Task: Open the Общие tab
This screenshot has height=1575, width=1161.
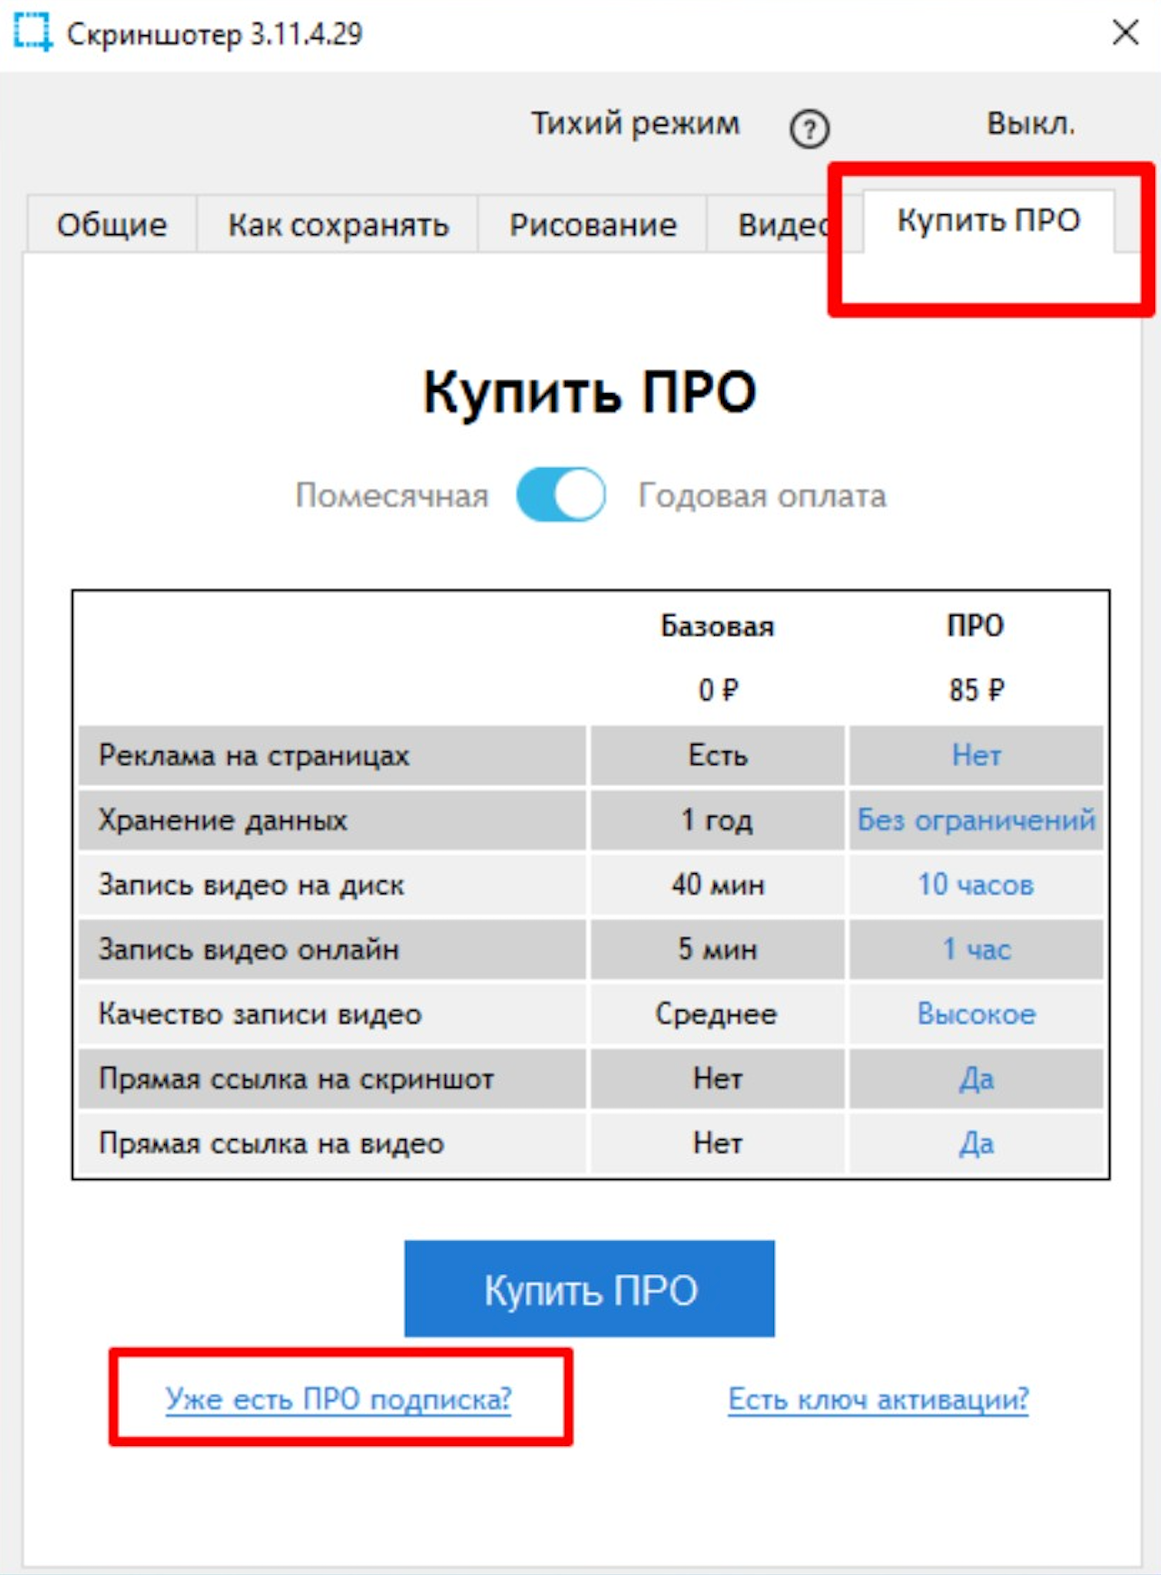Action: [x=111, y=224]
